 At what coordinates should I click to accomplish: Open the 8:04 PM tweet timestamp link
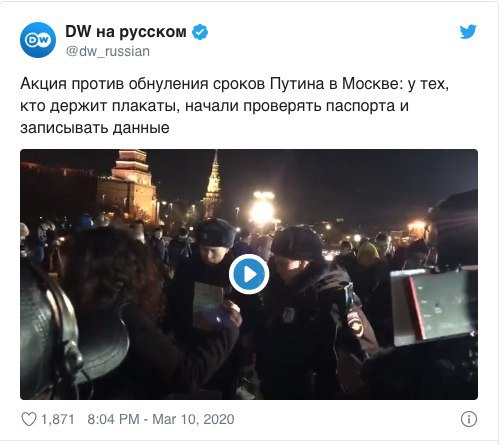click(x=161, y=419)
